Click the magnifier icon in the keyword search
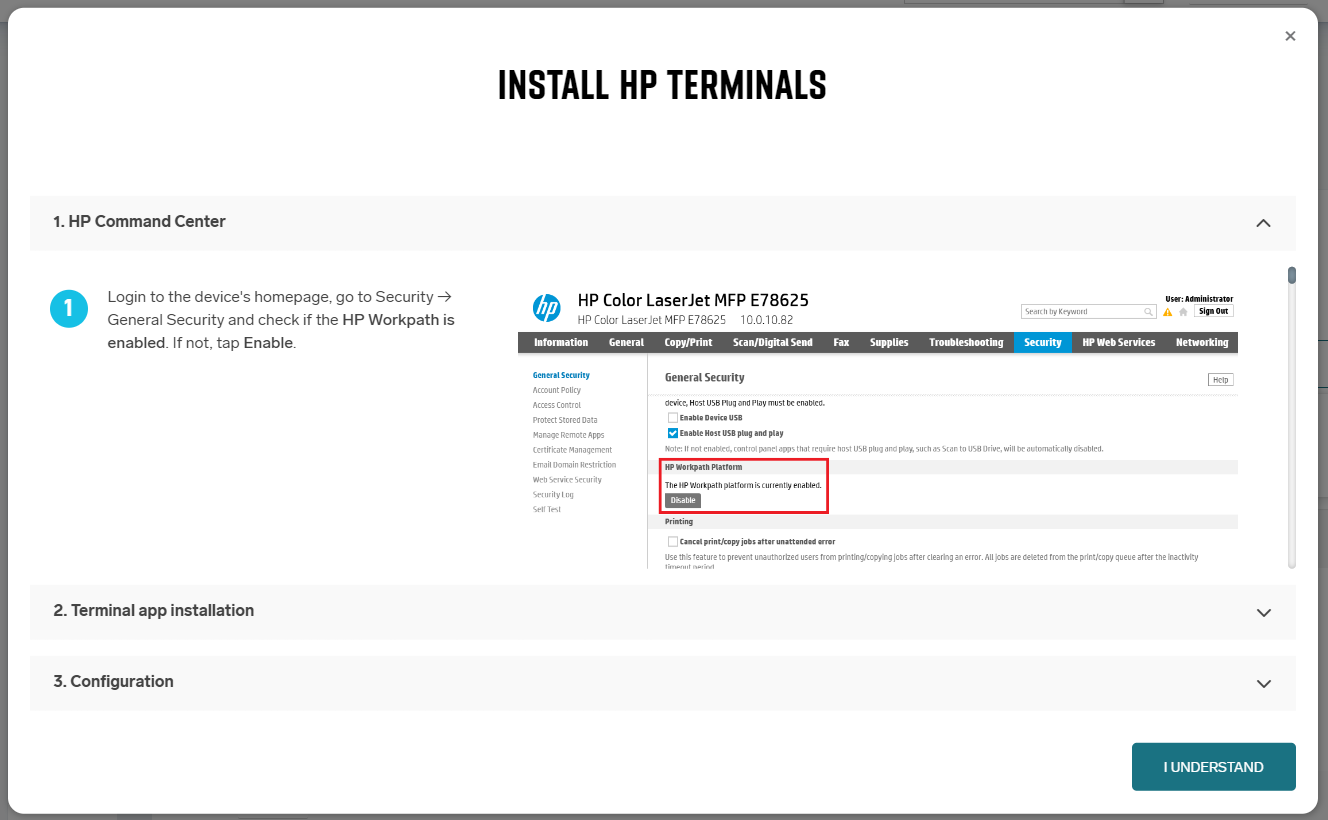Image resolution: width=1328 pixels, height=820 pixels. coord(1149,312)
